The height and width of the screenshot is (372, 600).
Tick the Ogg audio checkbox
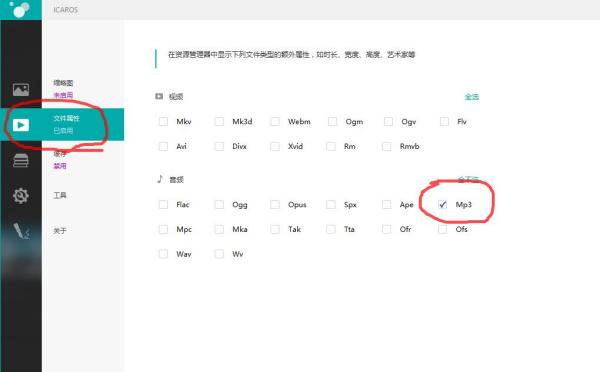click(x=219, y=205)
